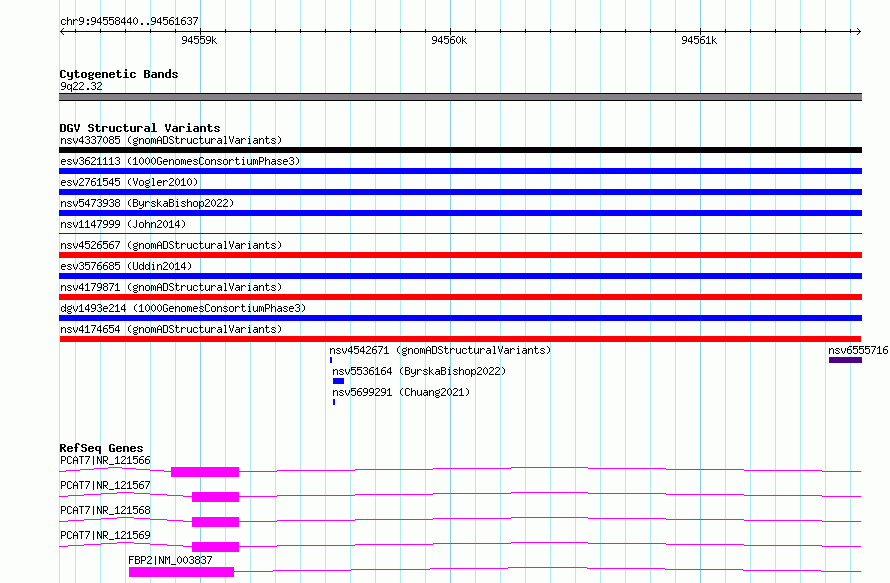Screen dimensions: 890x583
Task: Open the PCAT7|NR_121567 transcript label
Action: tap(105, 485)
